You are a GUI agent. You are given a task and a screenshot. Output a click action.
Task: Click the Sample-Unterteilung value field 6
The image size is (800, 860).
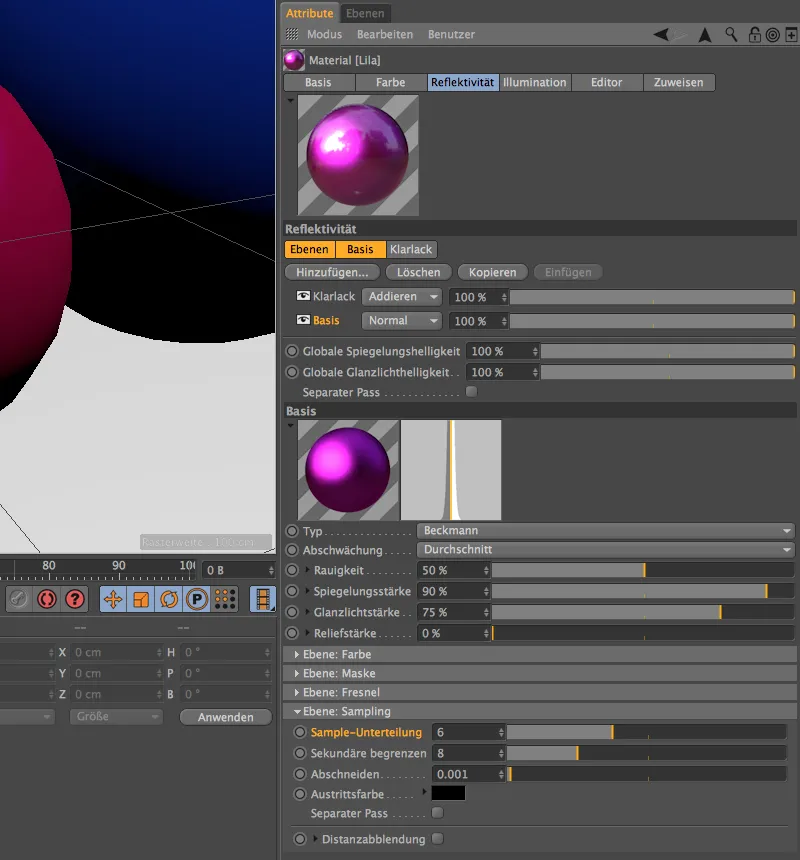pos(468,732)
